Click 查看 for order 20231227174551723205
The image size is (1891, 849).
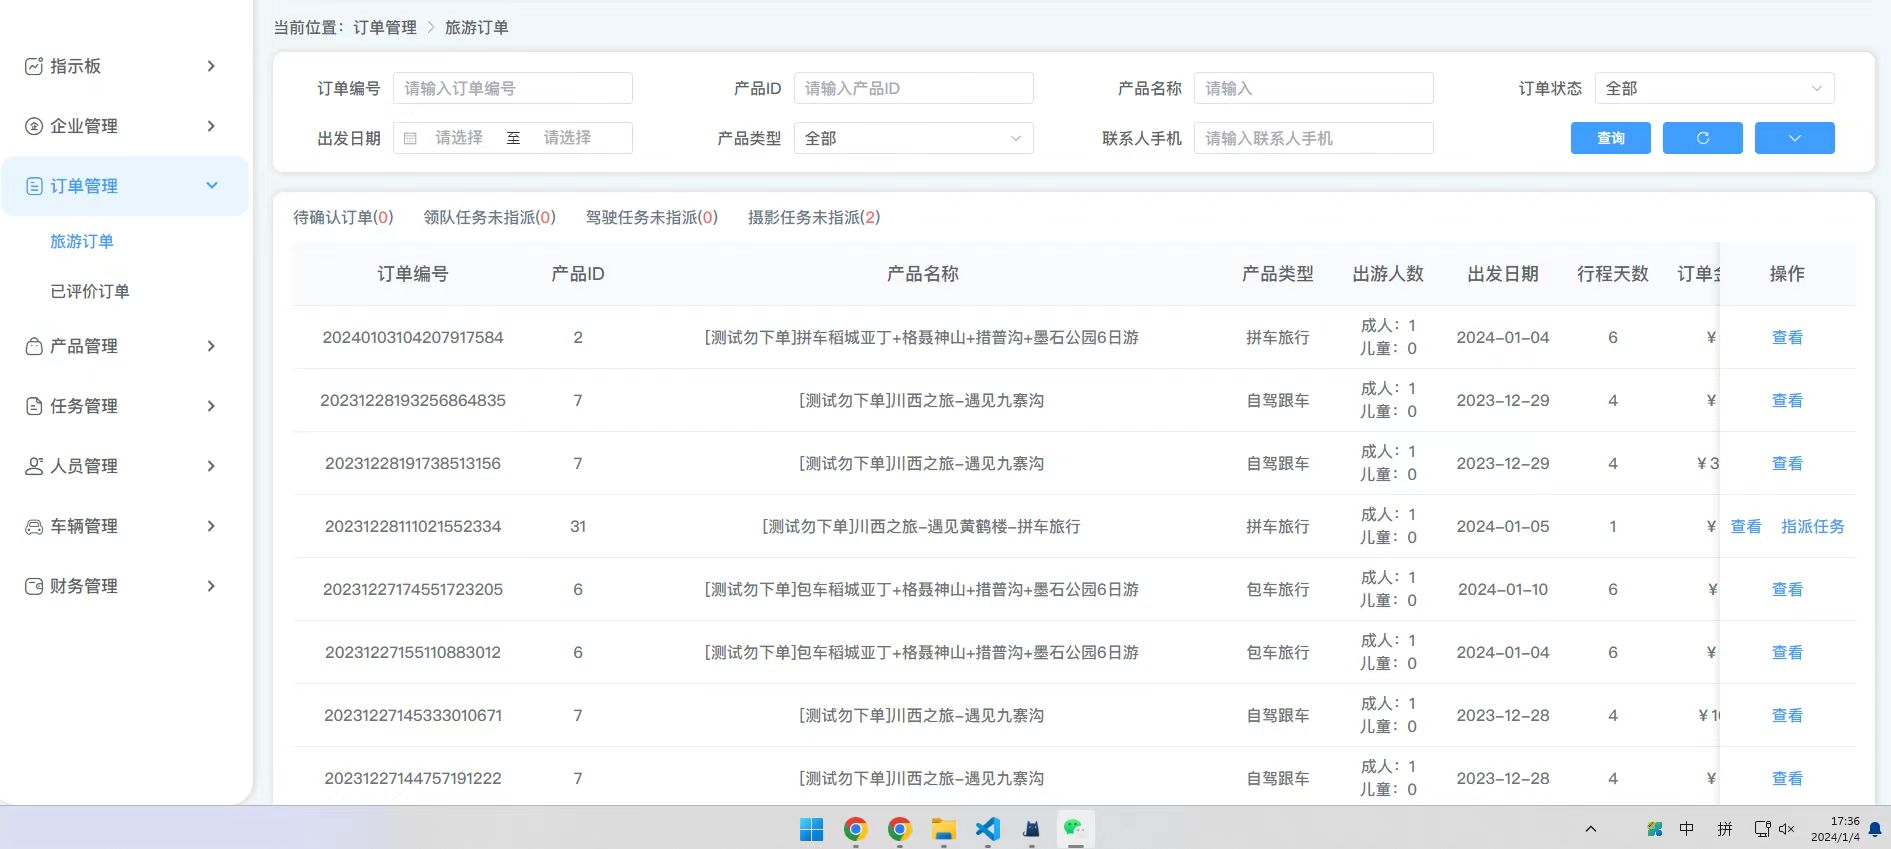tap(1787, 589)
